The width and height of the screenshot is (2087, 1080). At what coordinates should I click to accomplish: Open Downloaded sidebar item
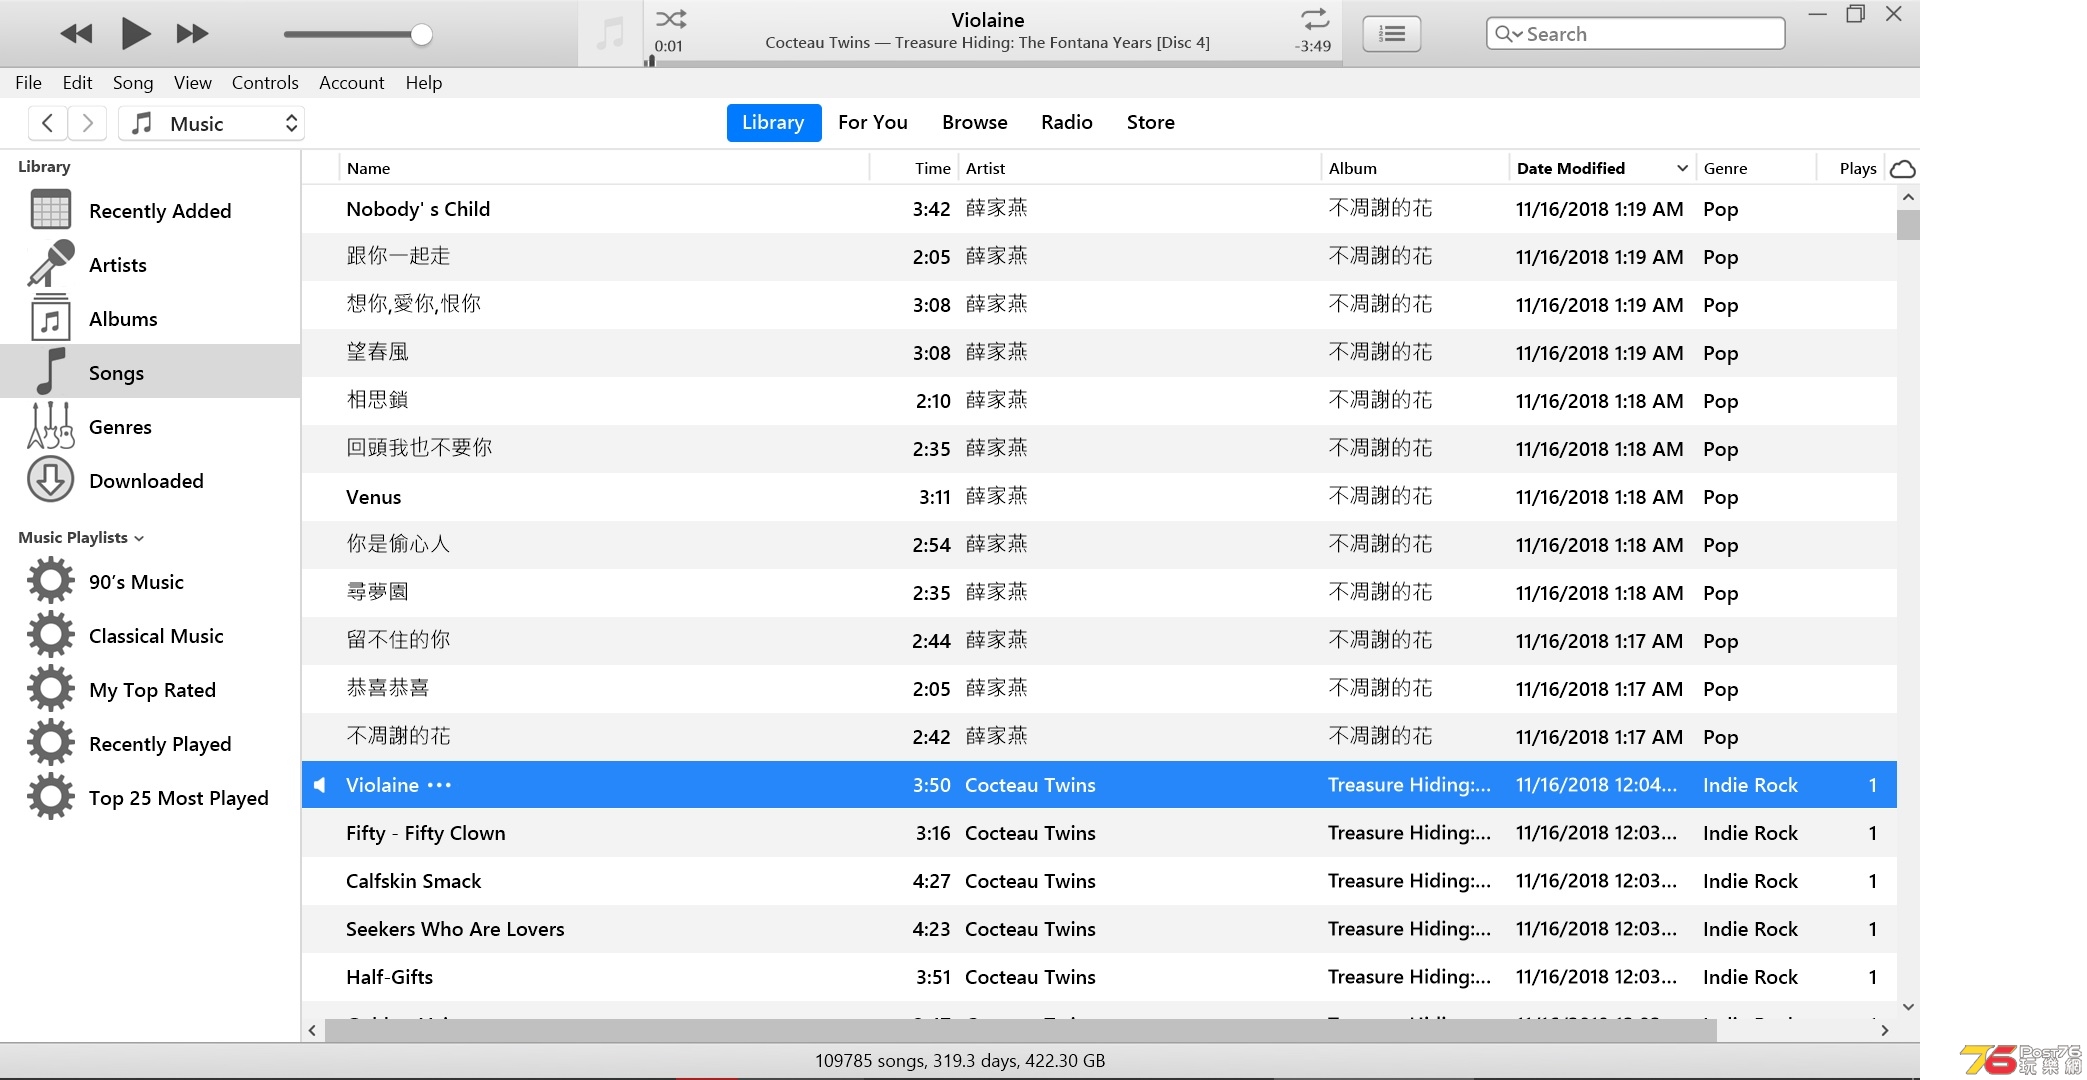pos(150,481)
